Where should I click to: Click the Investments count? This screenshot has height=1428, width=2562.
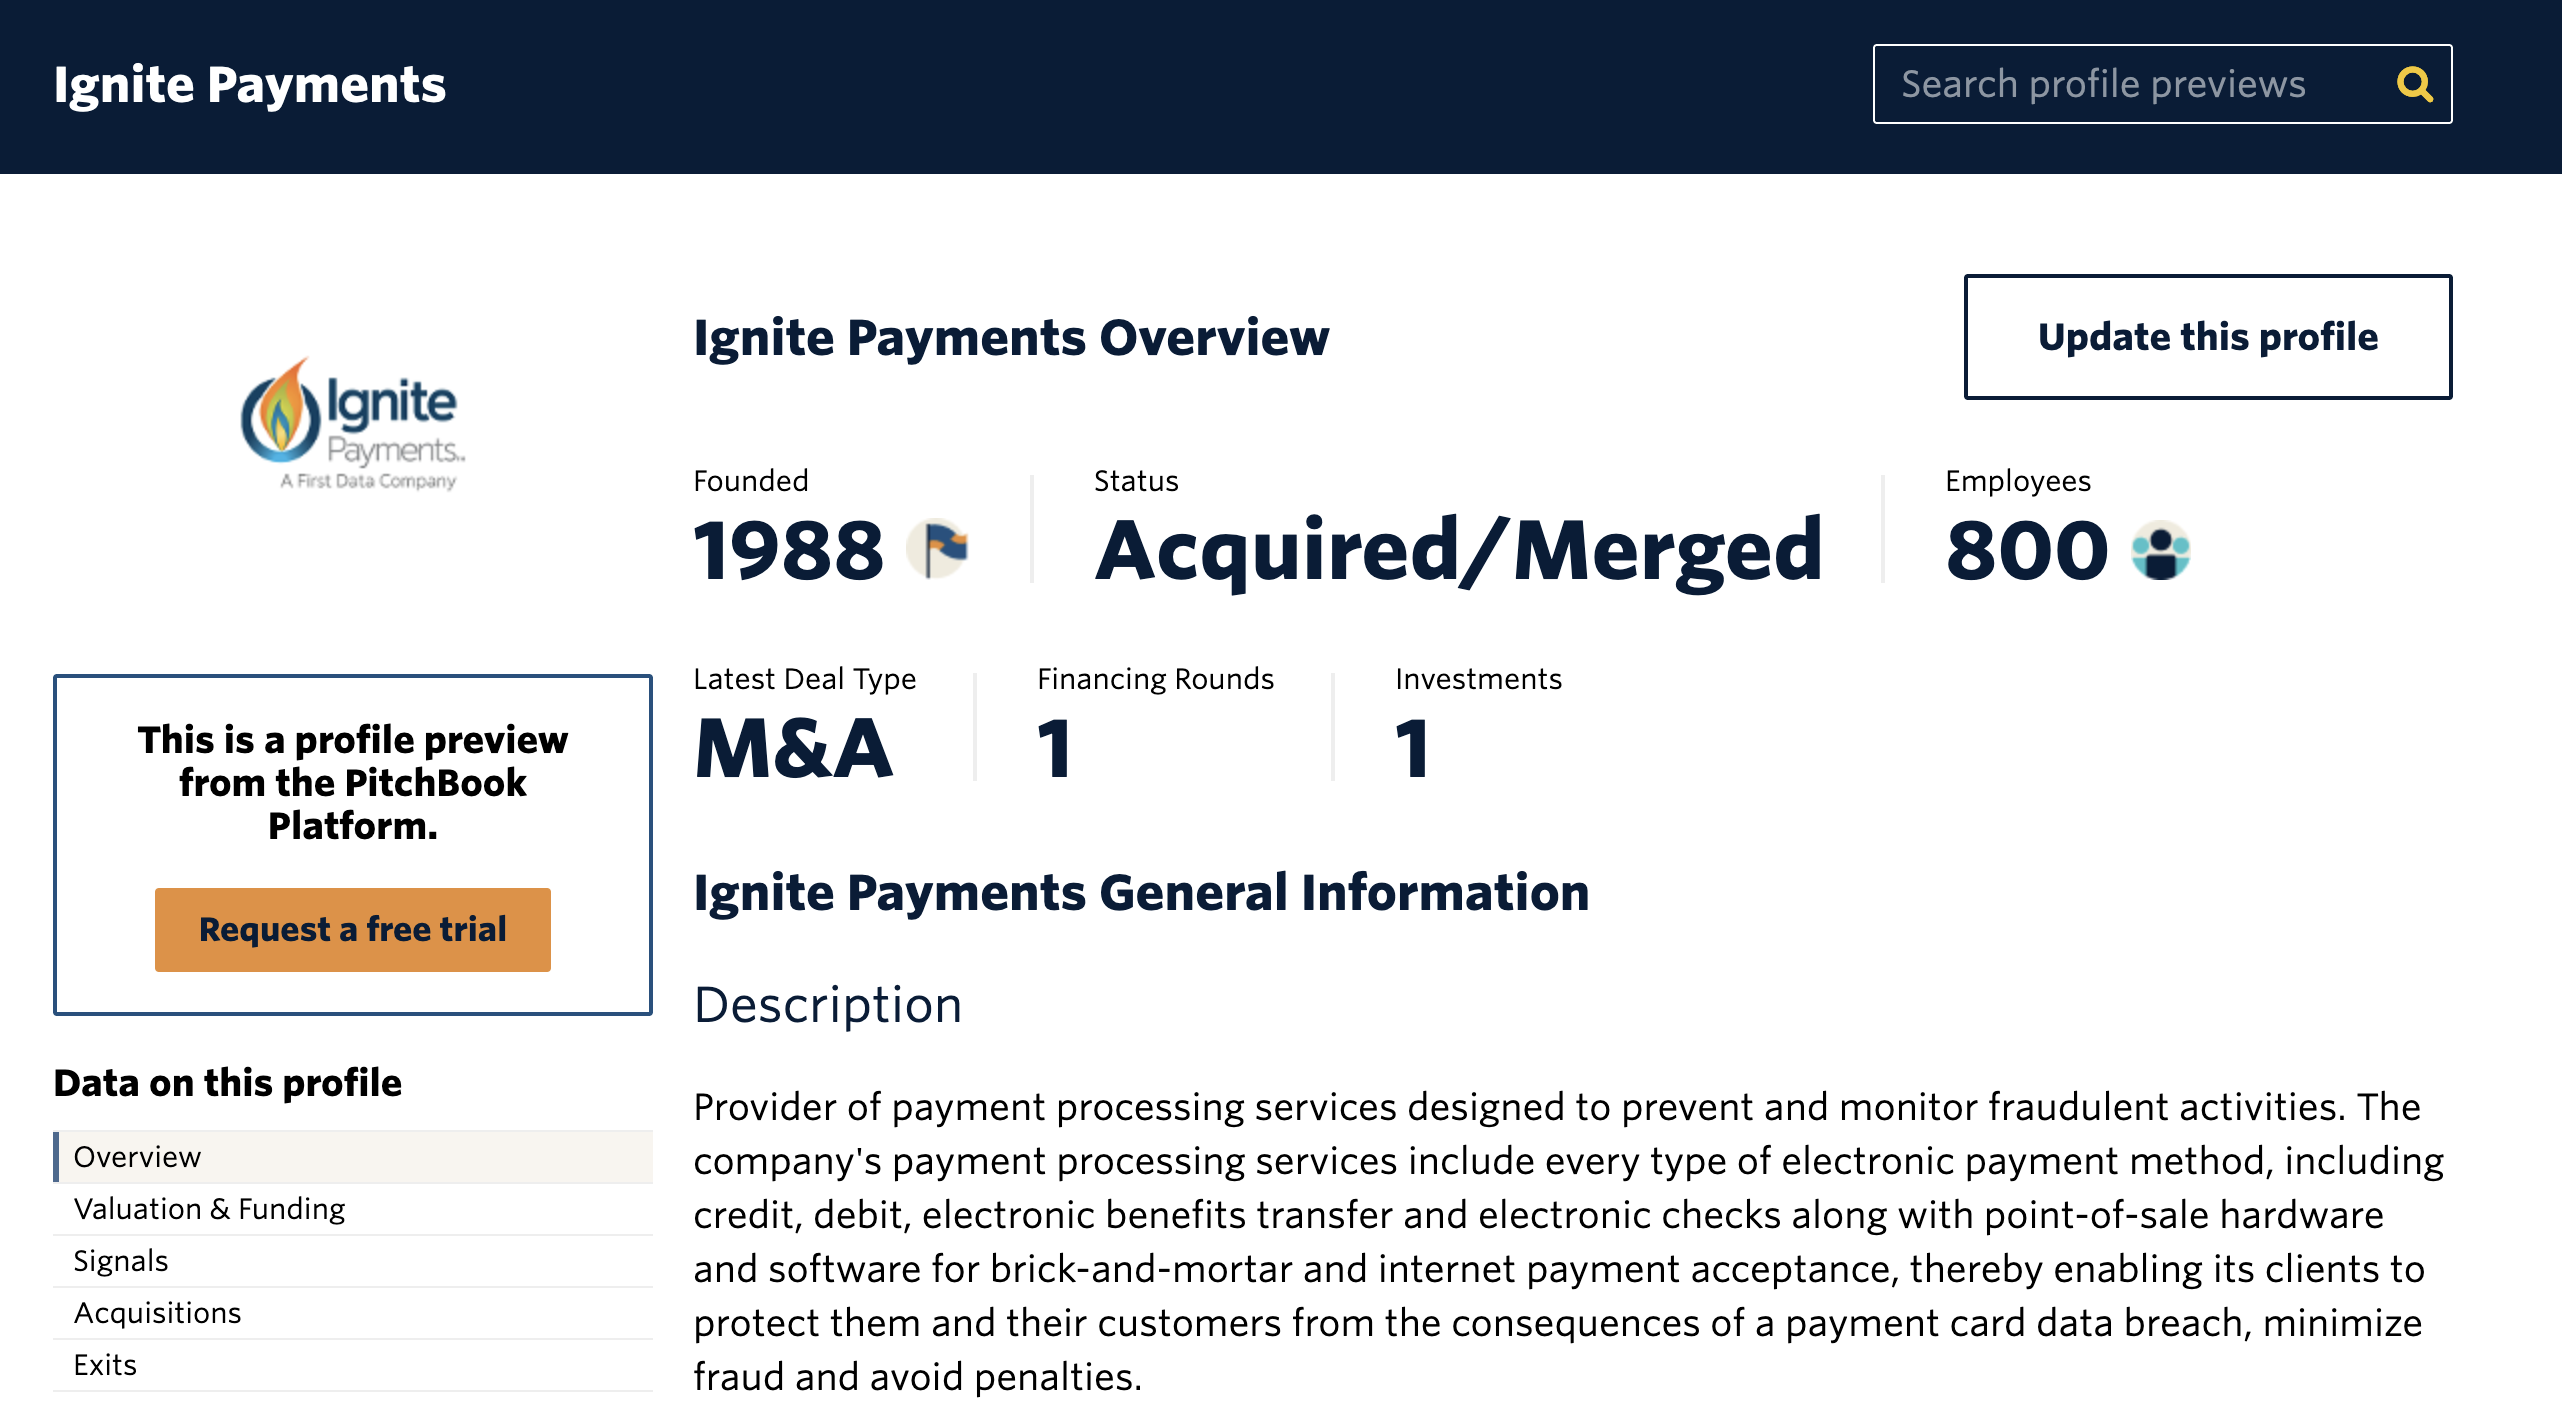[1413, 749]
